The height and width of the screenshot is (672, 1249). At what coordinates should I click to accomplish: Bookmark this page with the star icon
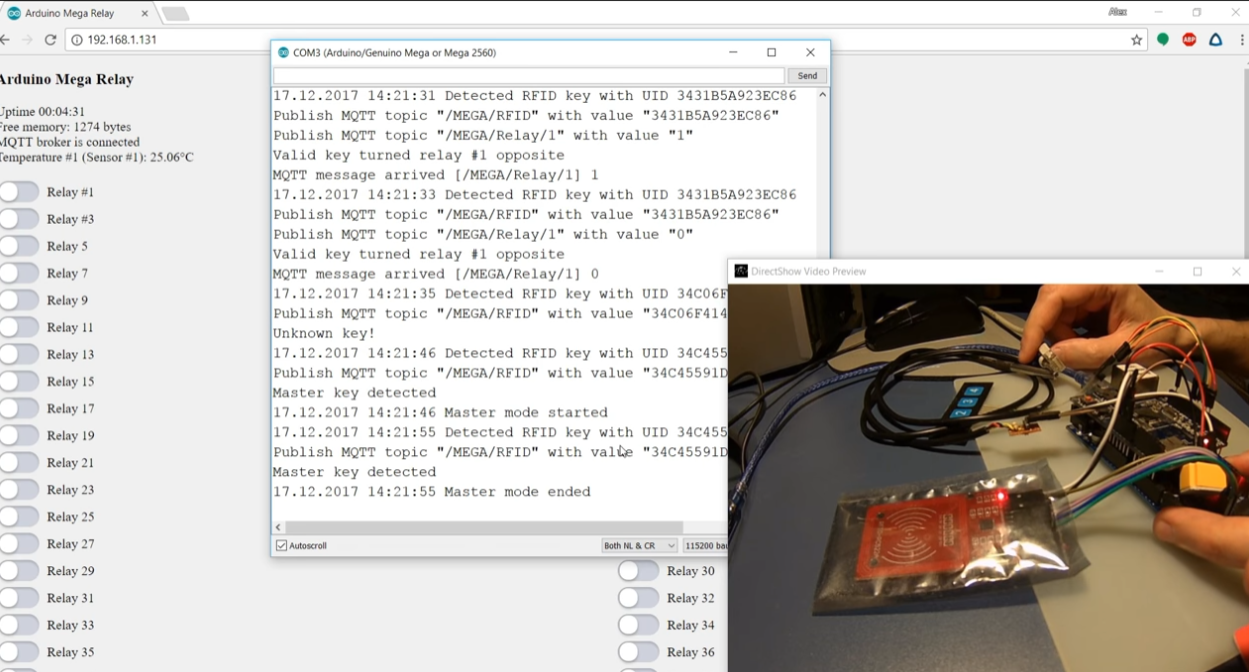point(1136,40)
